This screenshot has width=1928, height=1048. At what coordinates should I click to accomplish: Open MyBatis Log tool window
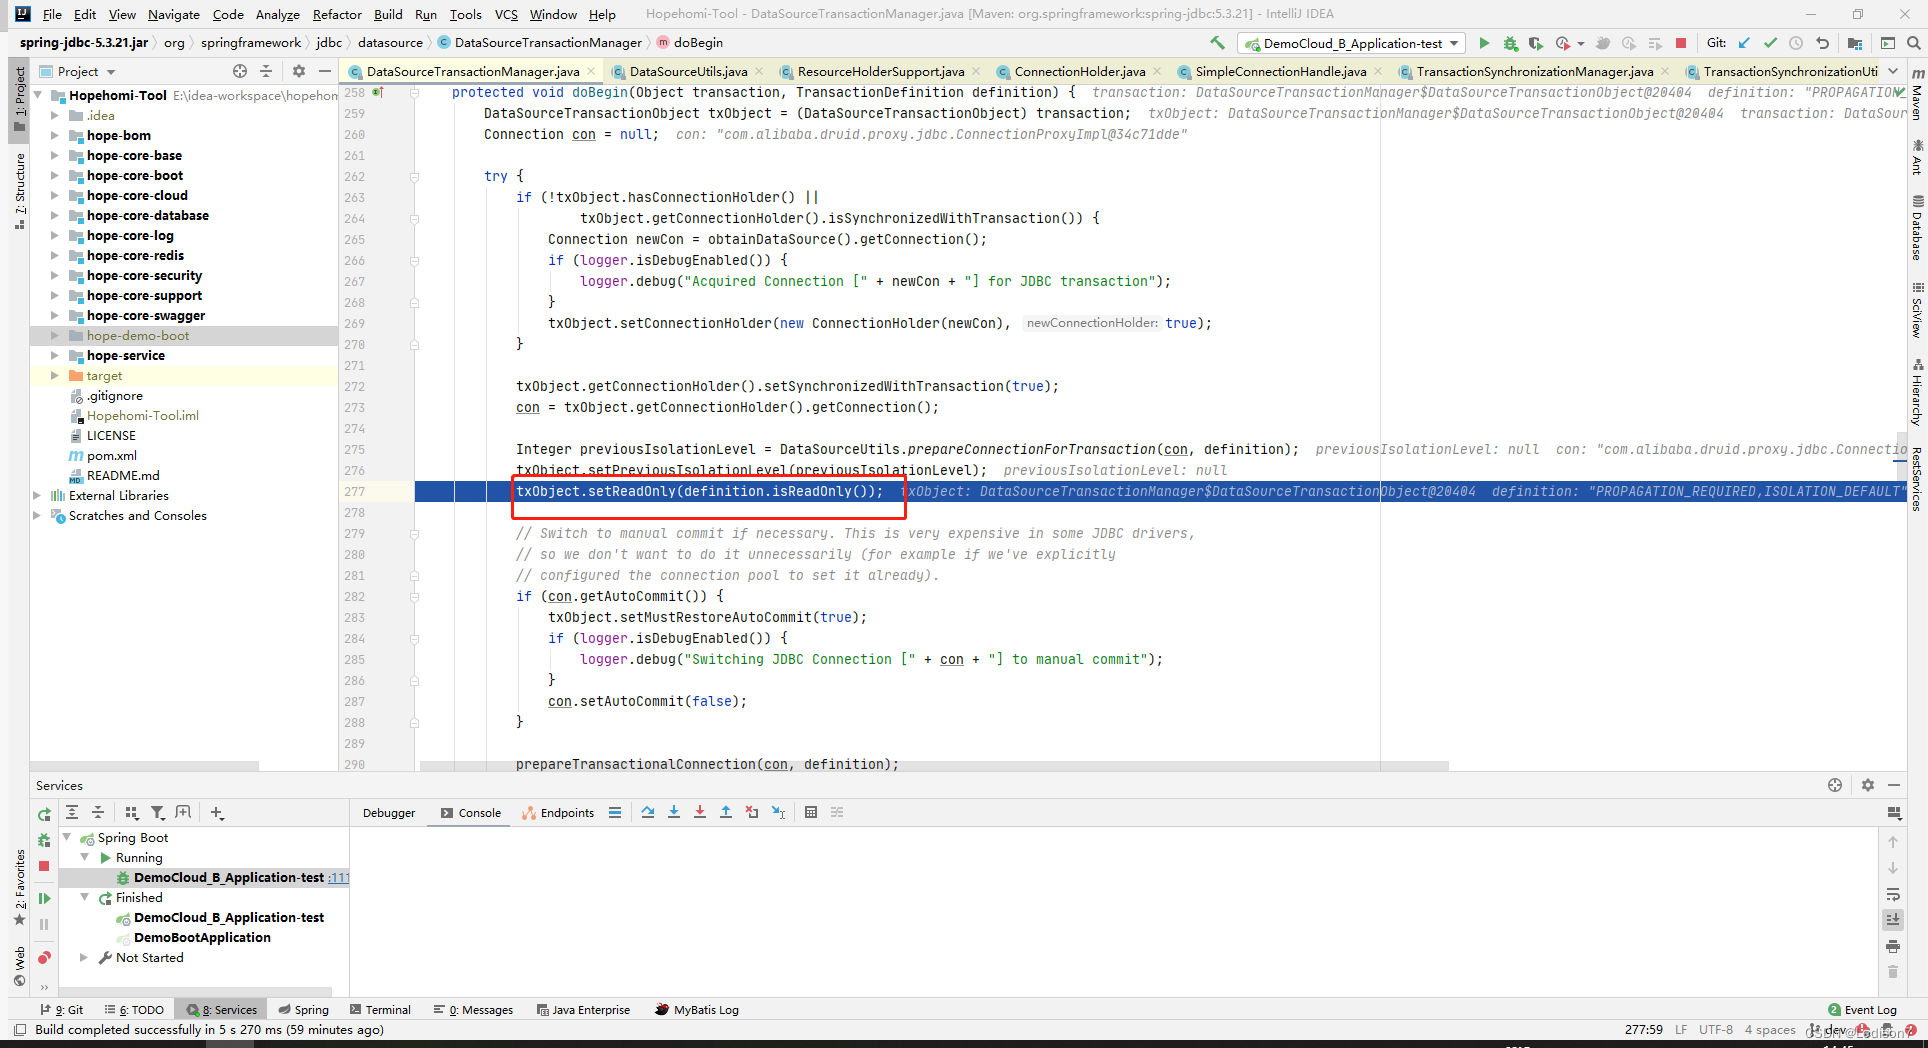(x=697, y=1010)
